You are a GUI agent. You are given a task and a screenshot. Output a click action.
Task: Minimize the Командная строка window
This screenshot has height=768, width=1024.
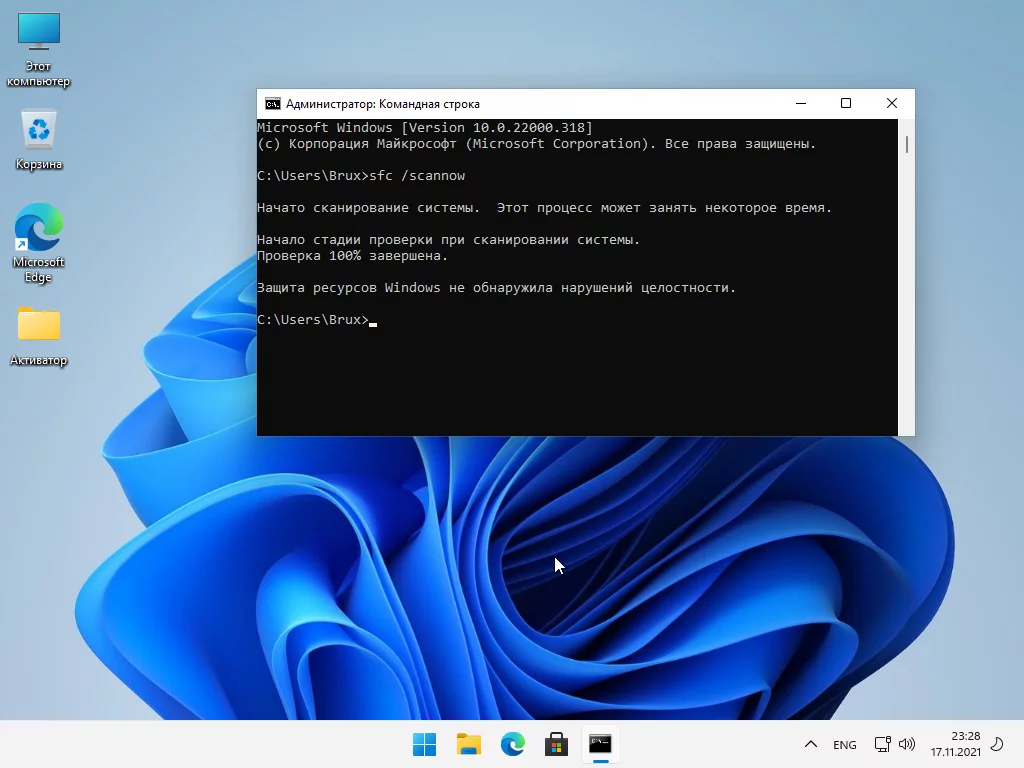[x=800, y=104]
